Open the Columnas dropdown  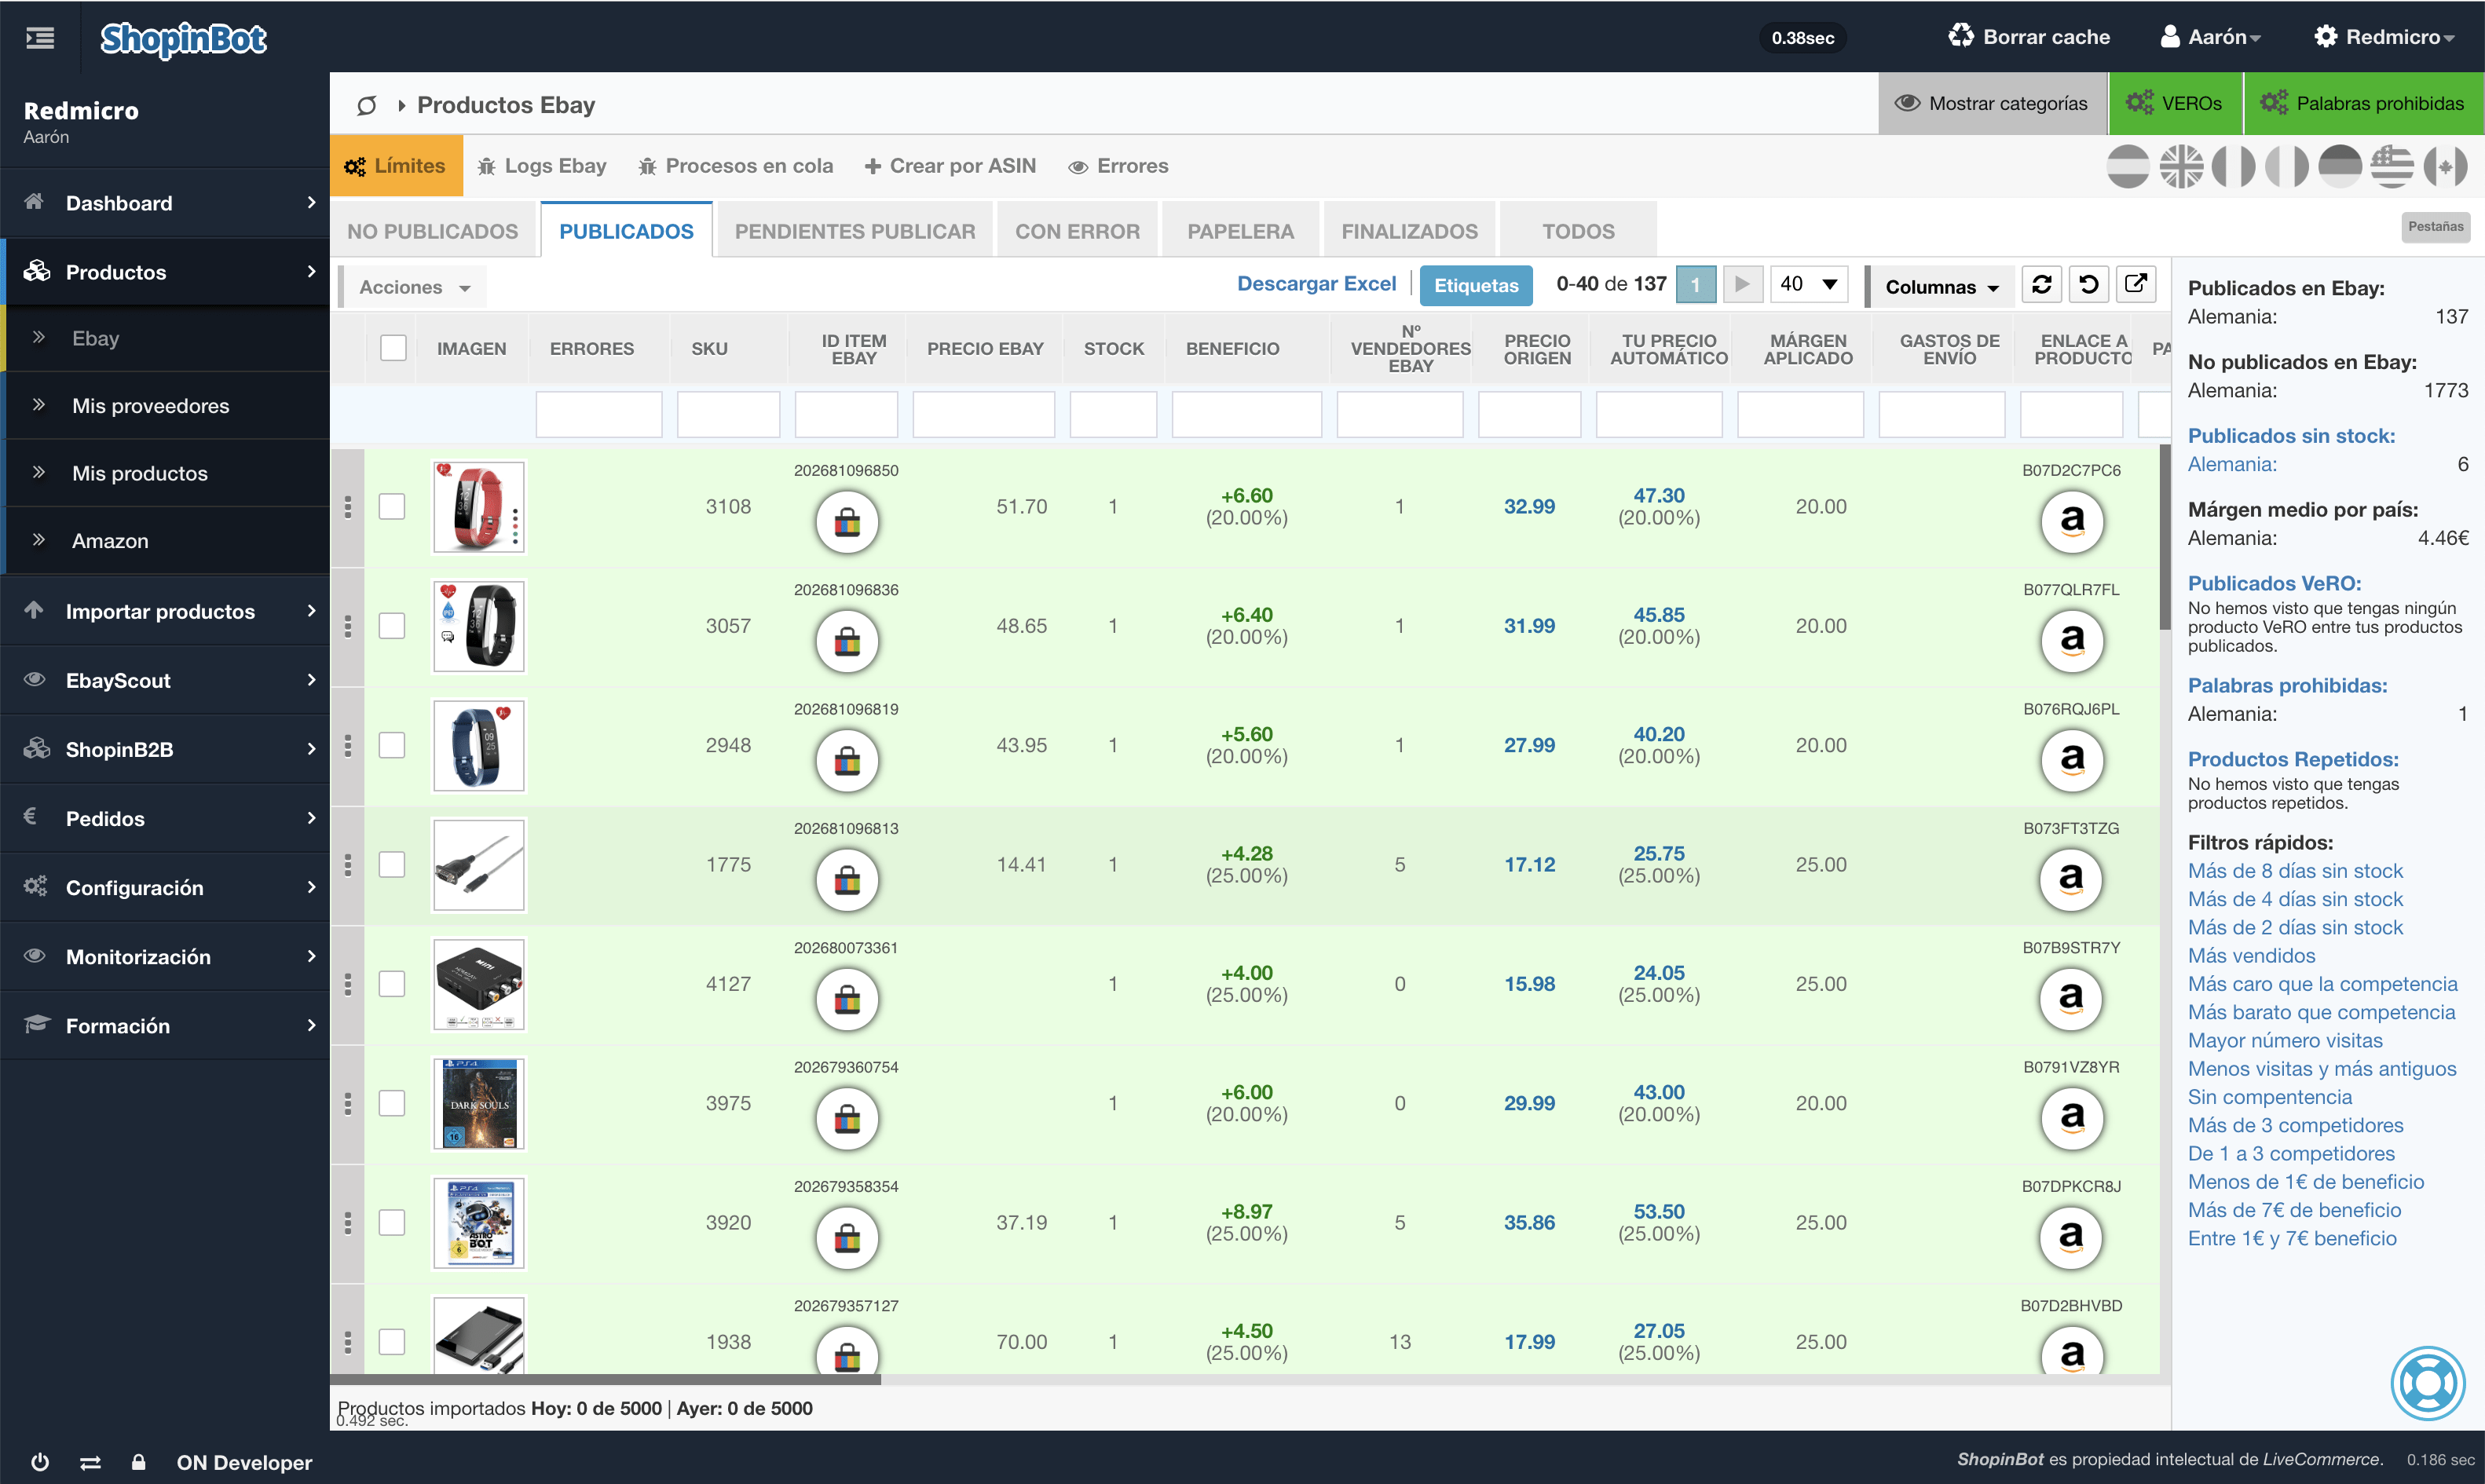1941,287
